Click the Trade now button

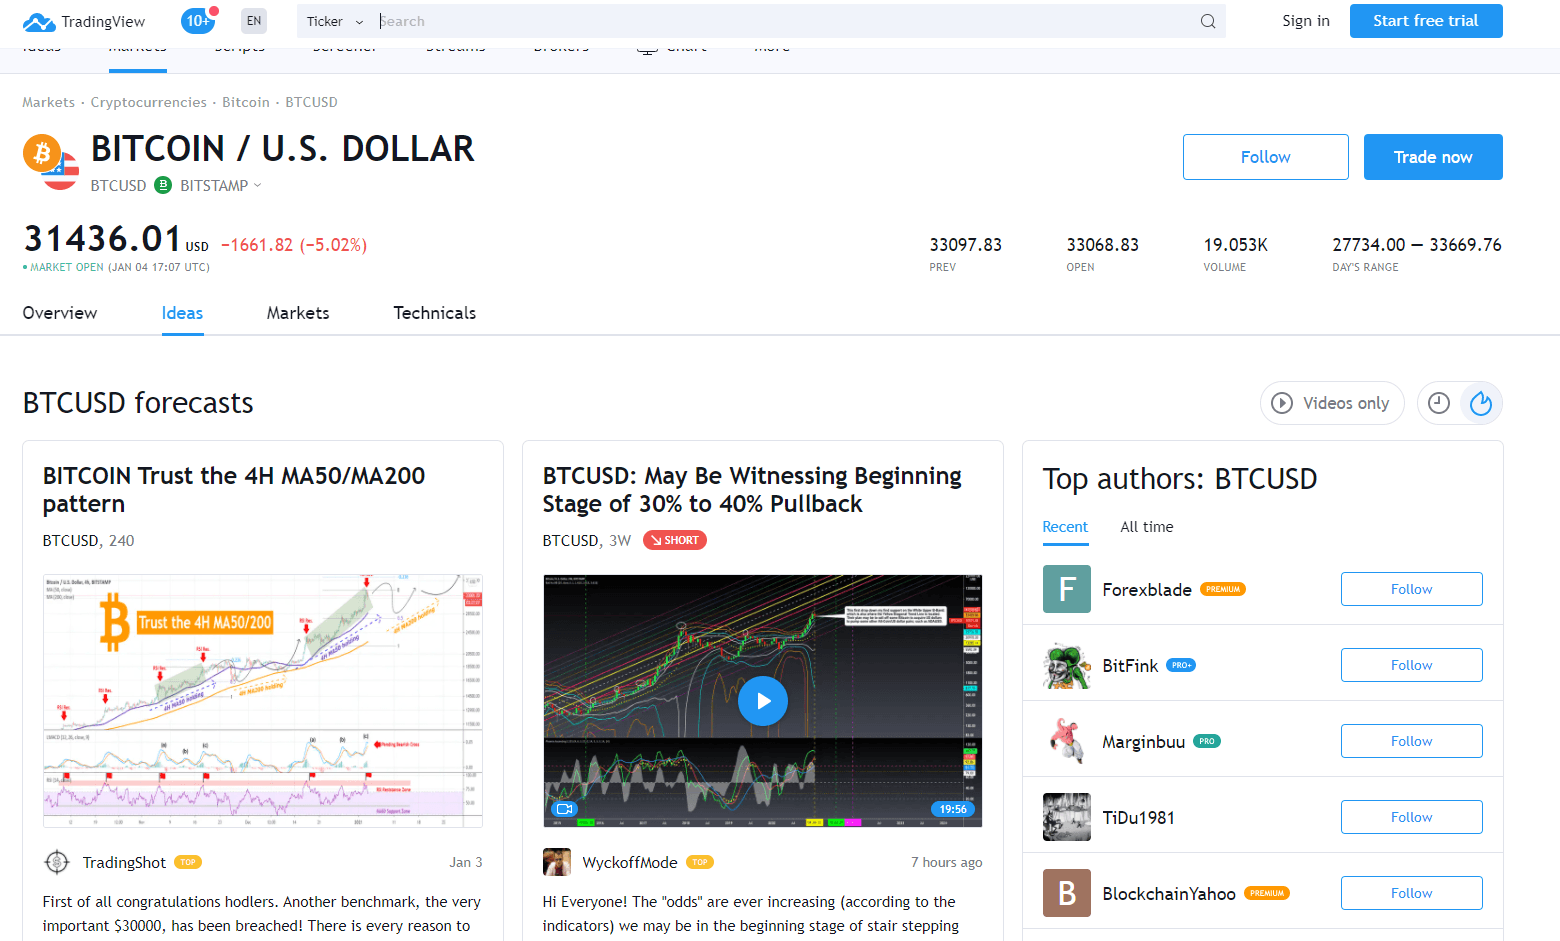pos(1433,157)
